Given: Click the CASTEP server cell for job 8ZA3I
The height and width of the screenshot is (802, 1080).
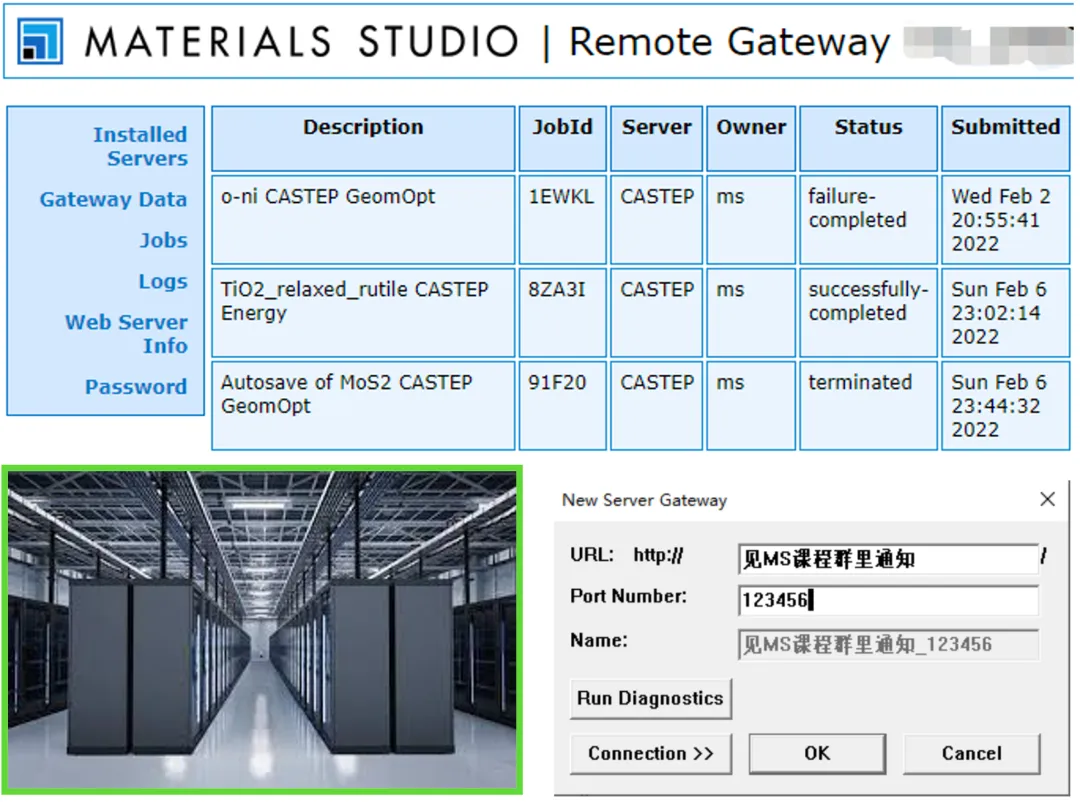Looking at the screenshot, I should [656, 313].
